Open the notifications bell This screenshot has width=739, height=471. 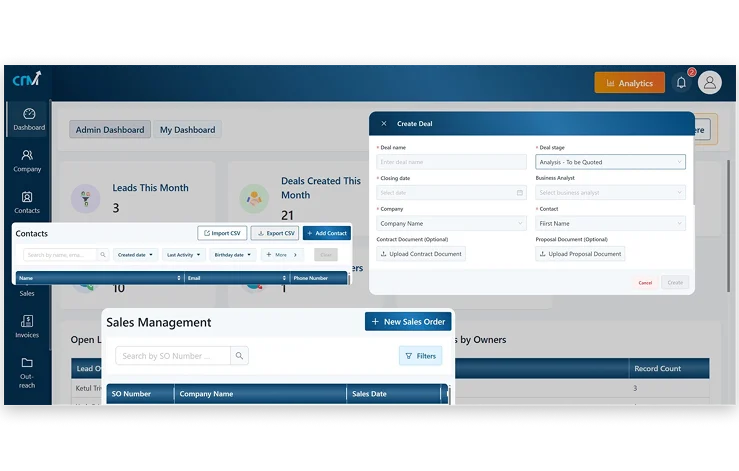(x=681, y=83)
